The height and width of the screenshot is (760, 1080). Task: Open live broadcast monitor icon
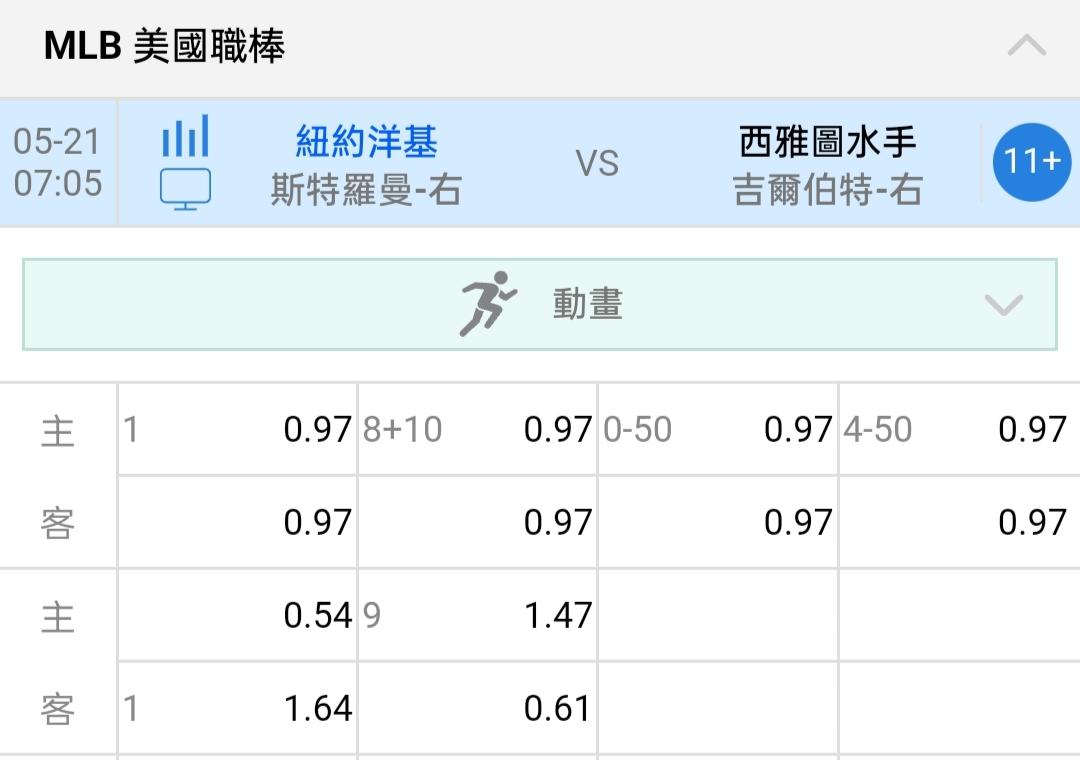pos(185,189)
